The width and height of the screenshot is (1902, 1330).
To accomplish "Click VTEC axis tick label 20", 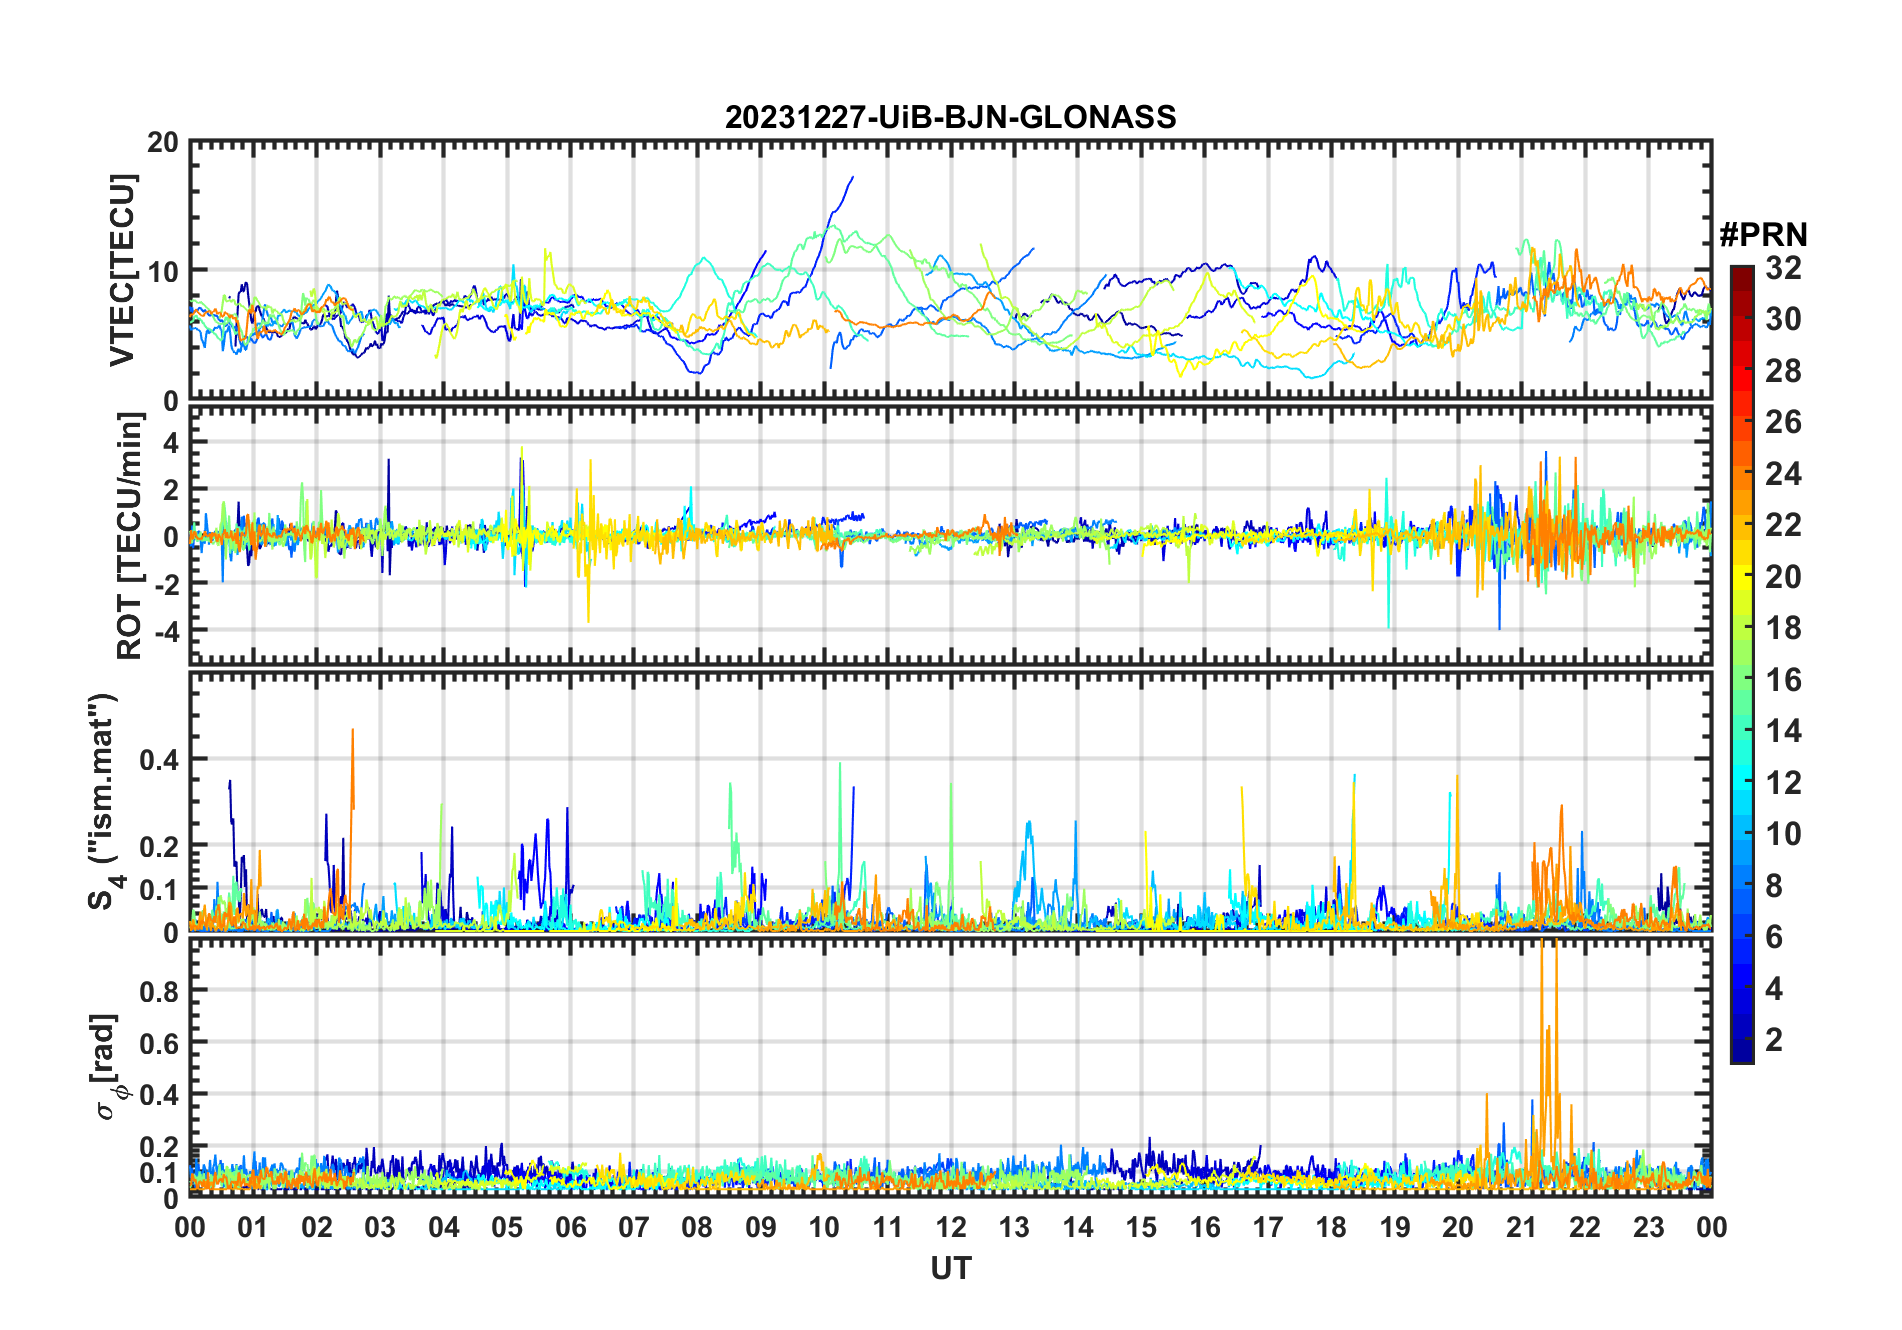I will coord(163,143).
